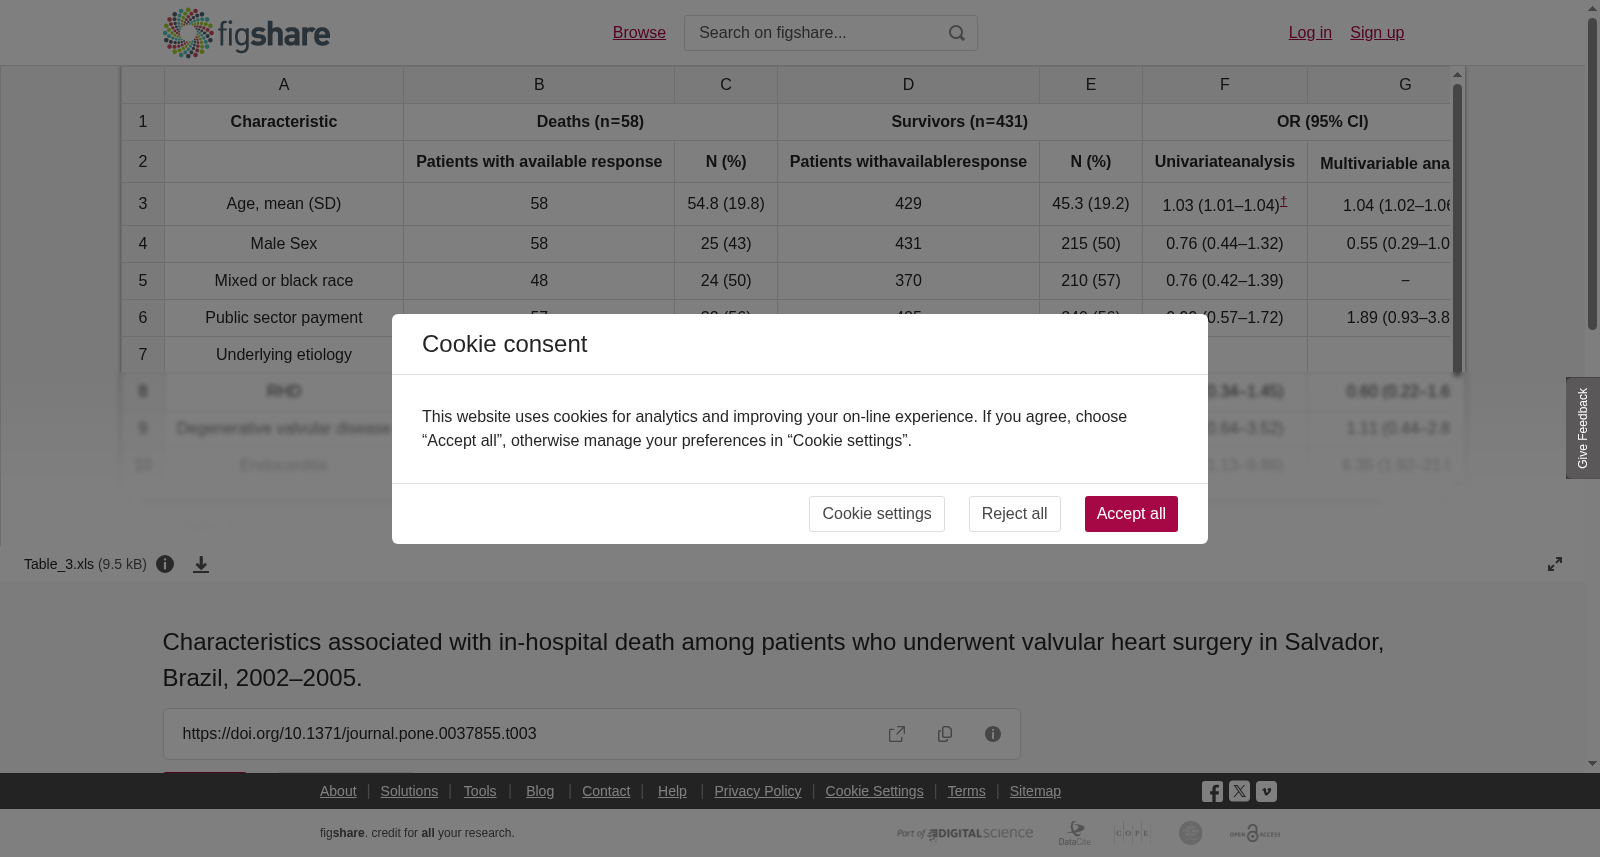Screen dimensions: 1600x857
Task: Expand the viewer to fullscreen
Action: [x=1555, y=564]
